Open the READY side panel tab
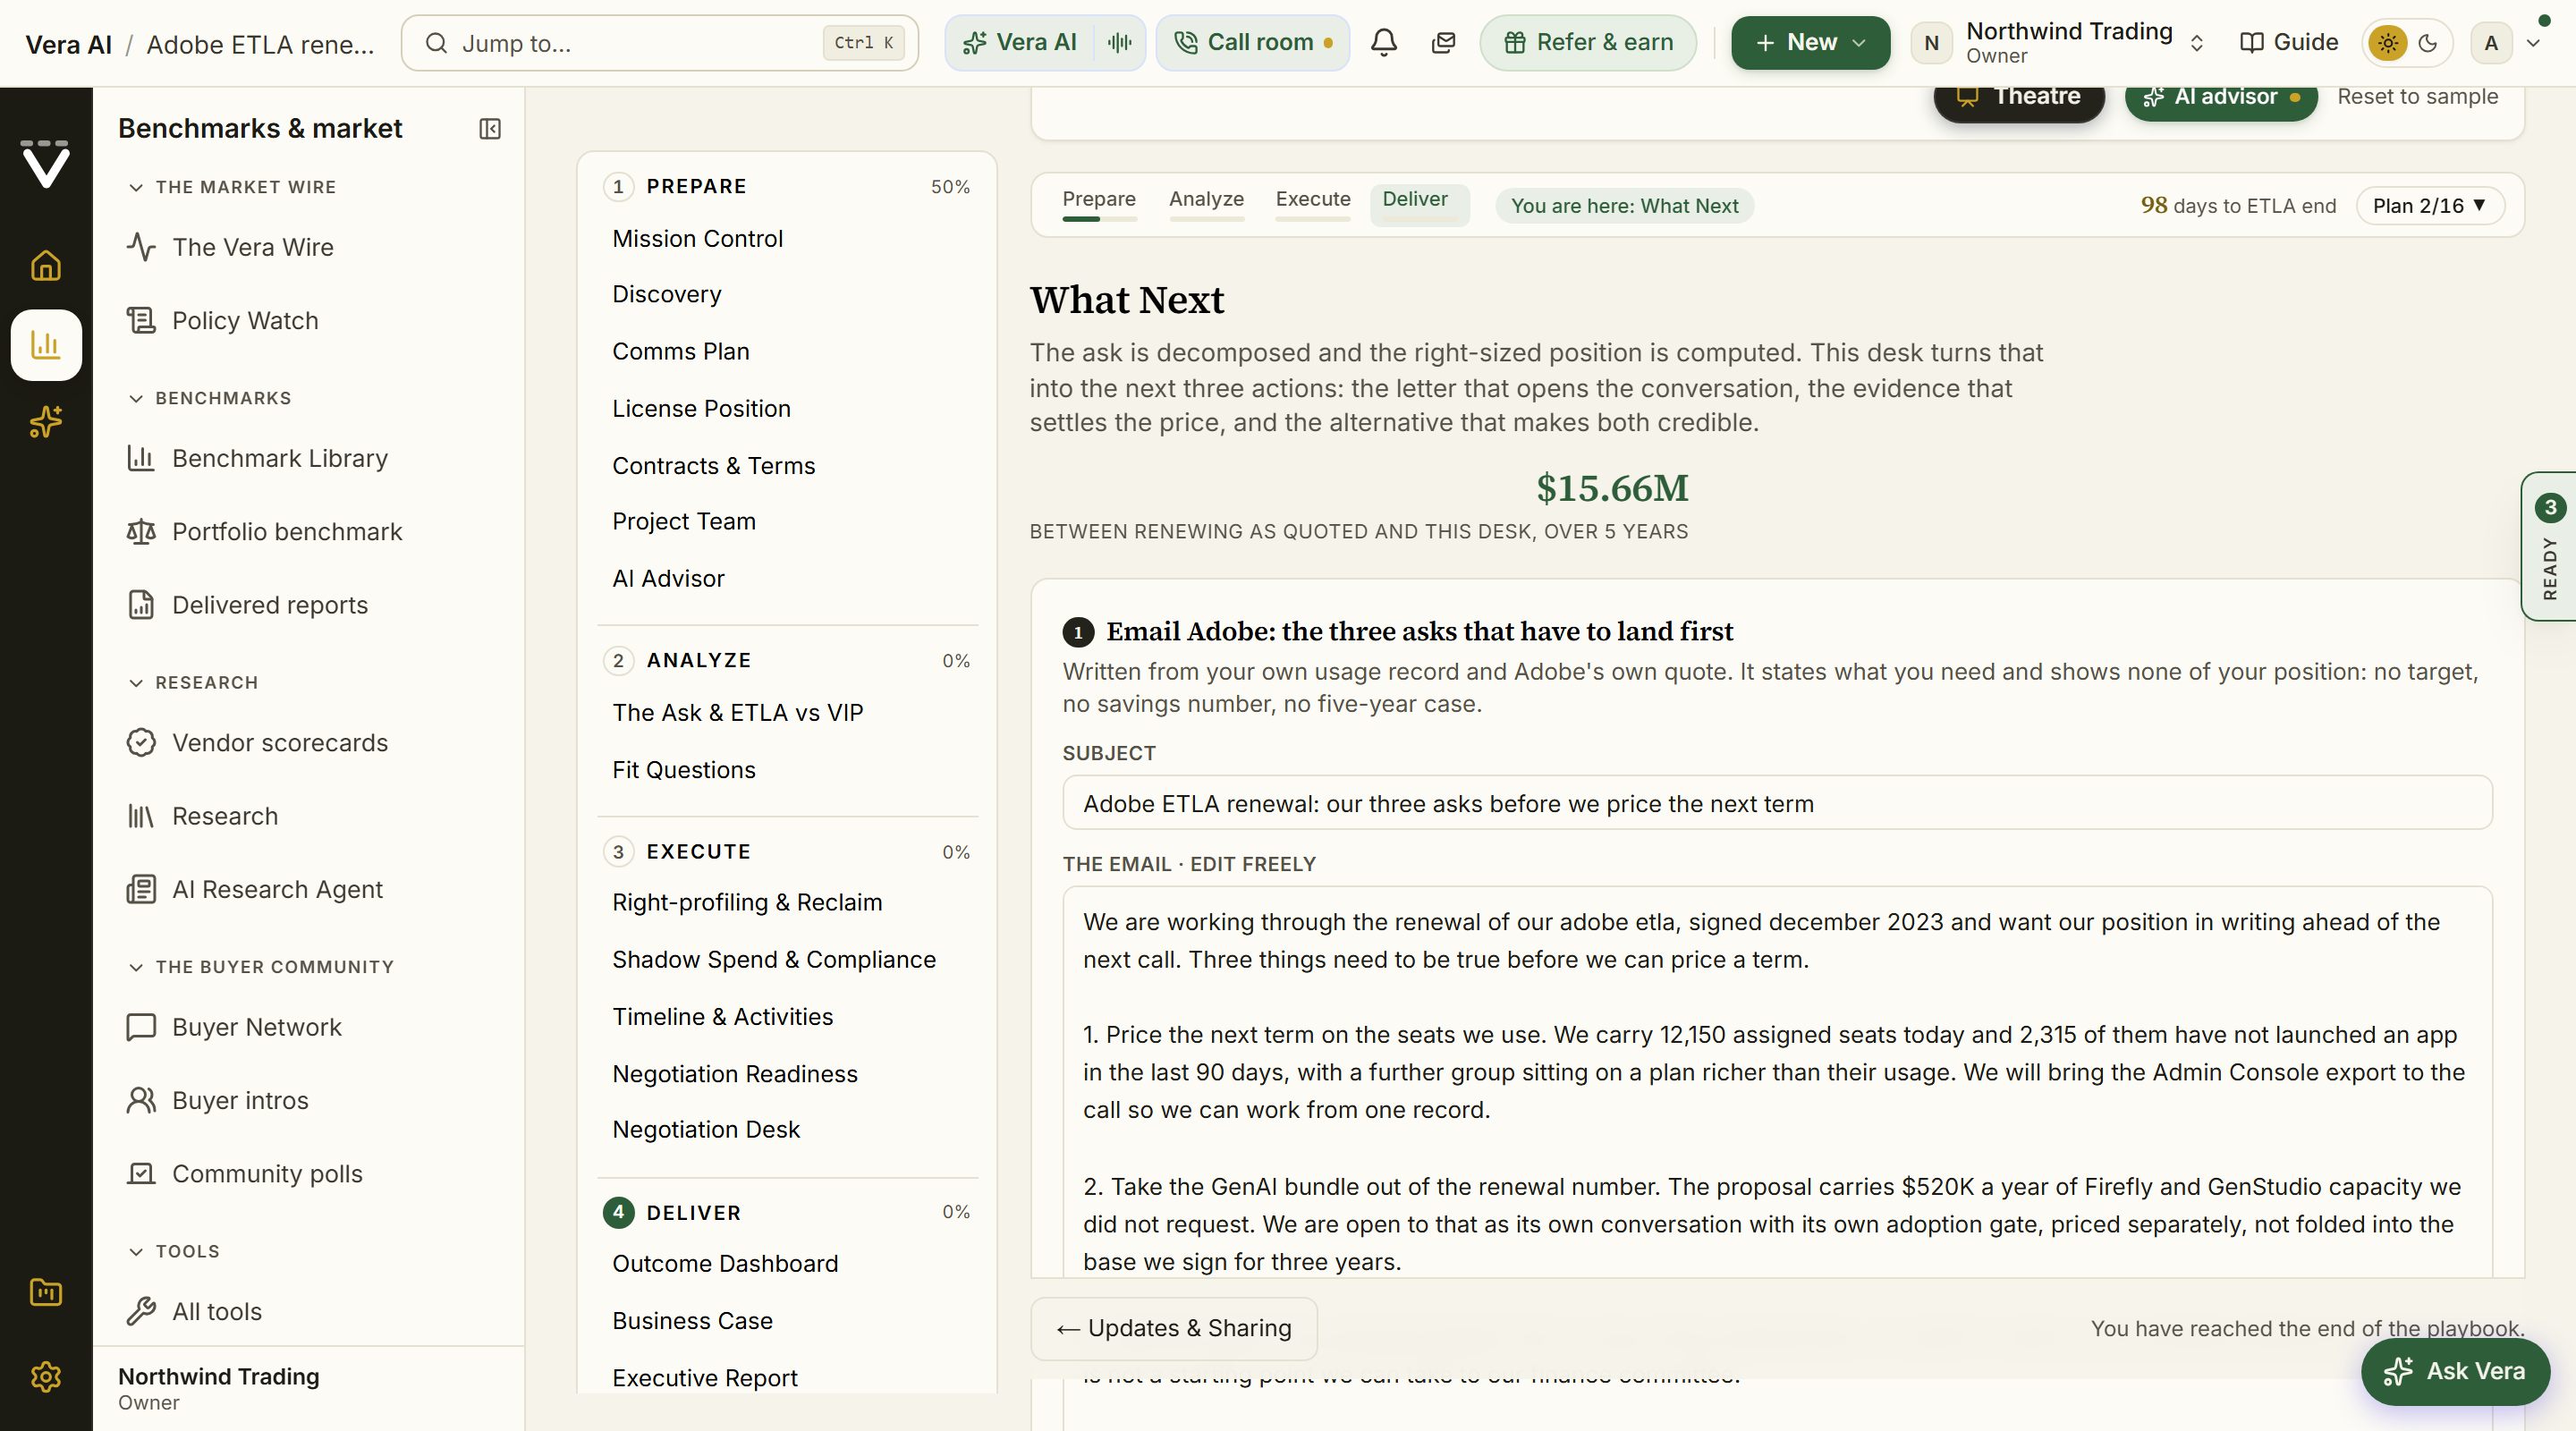Image resolution: width=2576 pixels, height=1431 pixels. click(2549, 546)
